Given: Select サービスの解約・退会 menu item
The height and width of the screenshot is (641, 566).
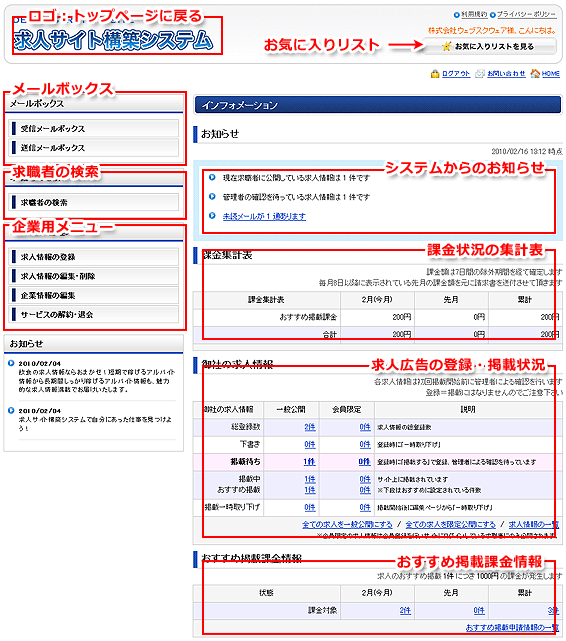Looking at the screenshot, I should (94, 314).
